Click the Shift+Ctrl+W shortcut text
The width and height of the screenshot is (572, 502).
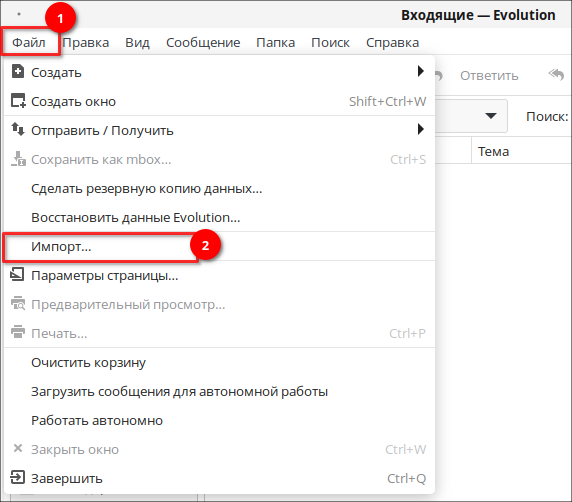(x=387, y=101)
